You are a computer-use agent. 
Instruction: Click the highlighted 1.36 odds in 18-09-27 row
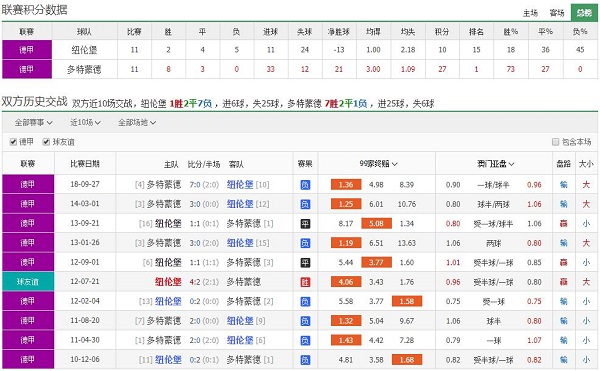coord(346,185)
